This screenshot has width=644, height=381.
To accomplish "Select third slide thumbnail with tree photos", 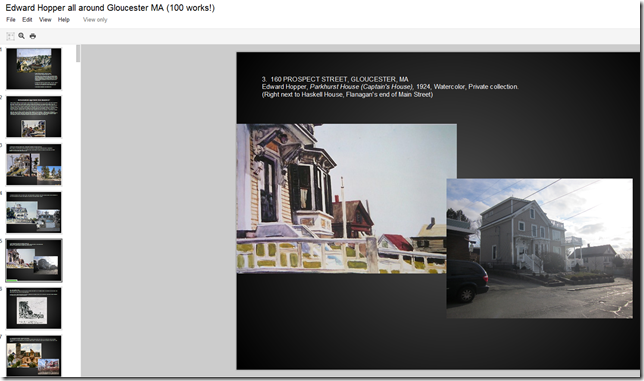I will (x=34, y=164).
